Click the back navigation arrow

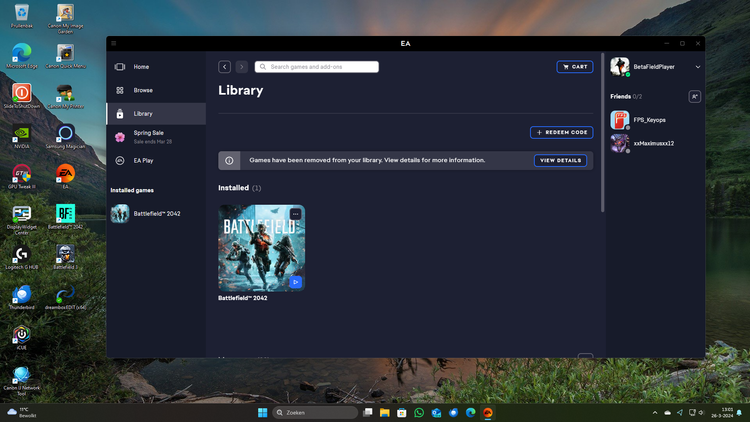(224, 67)
